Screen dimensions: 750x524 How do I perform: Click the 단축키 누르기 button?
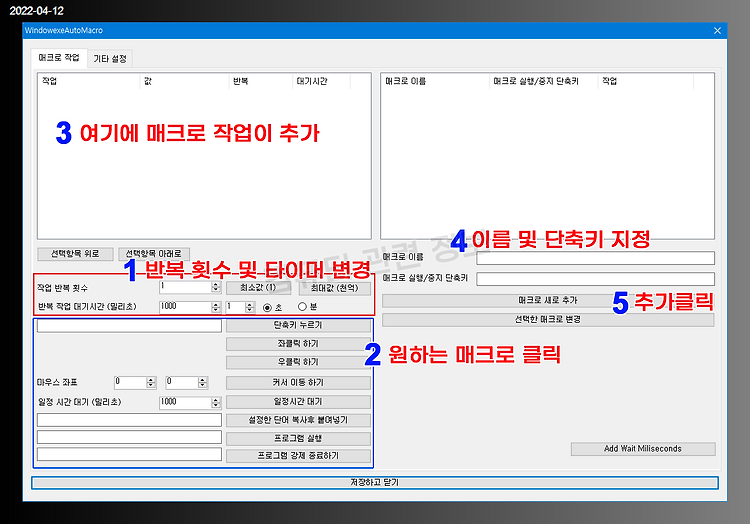point(298,325)
